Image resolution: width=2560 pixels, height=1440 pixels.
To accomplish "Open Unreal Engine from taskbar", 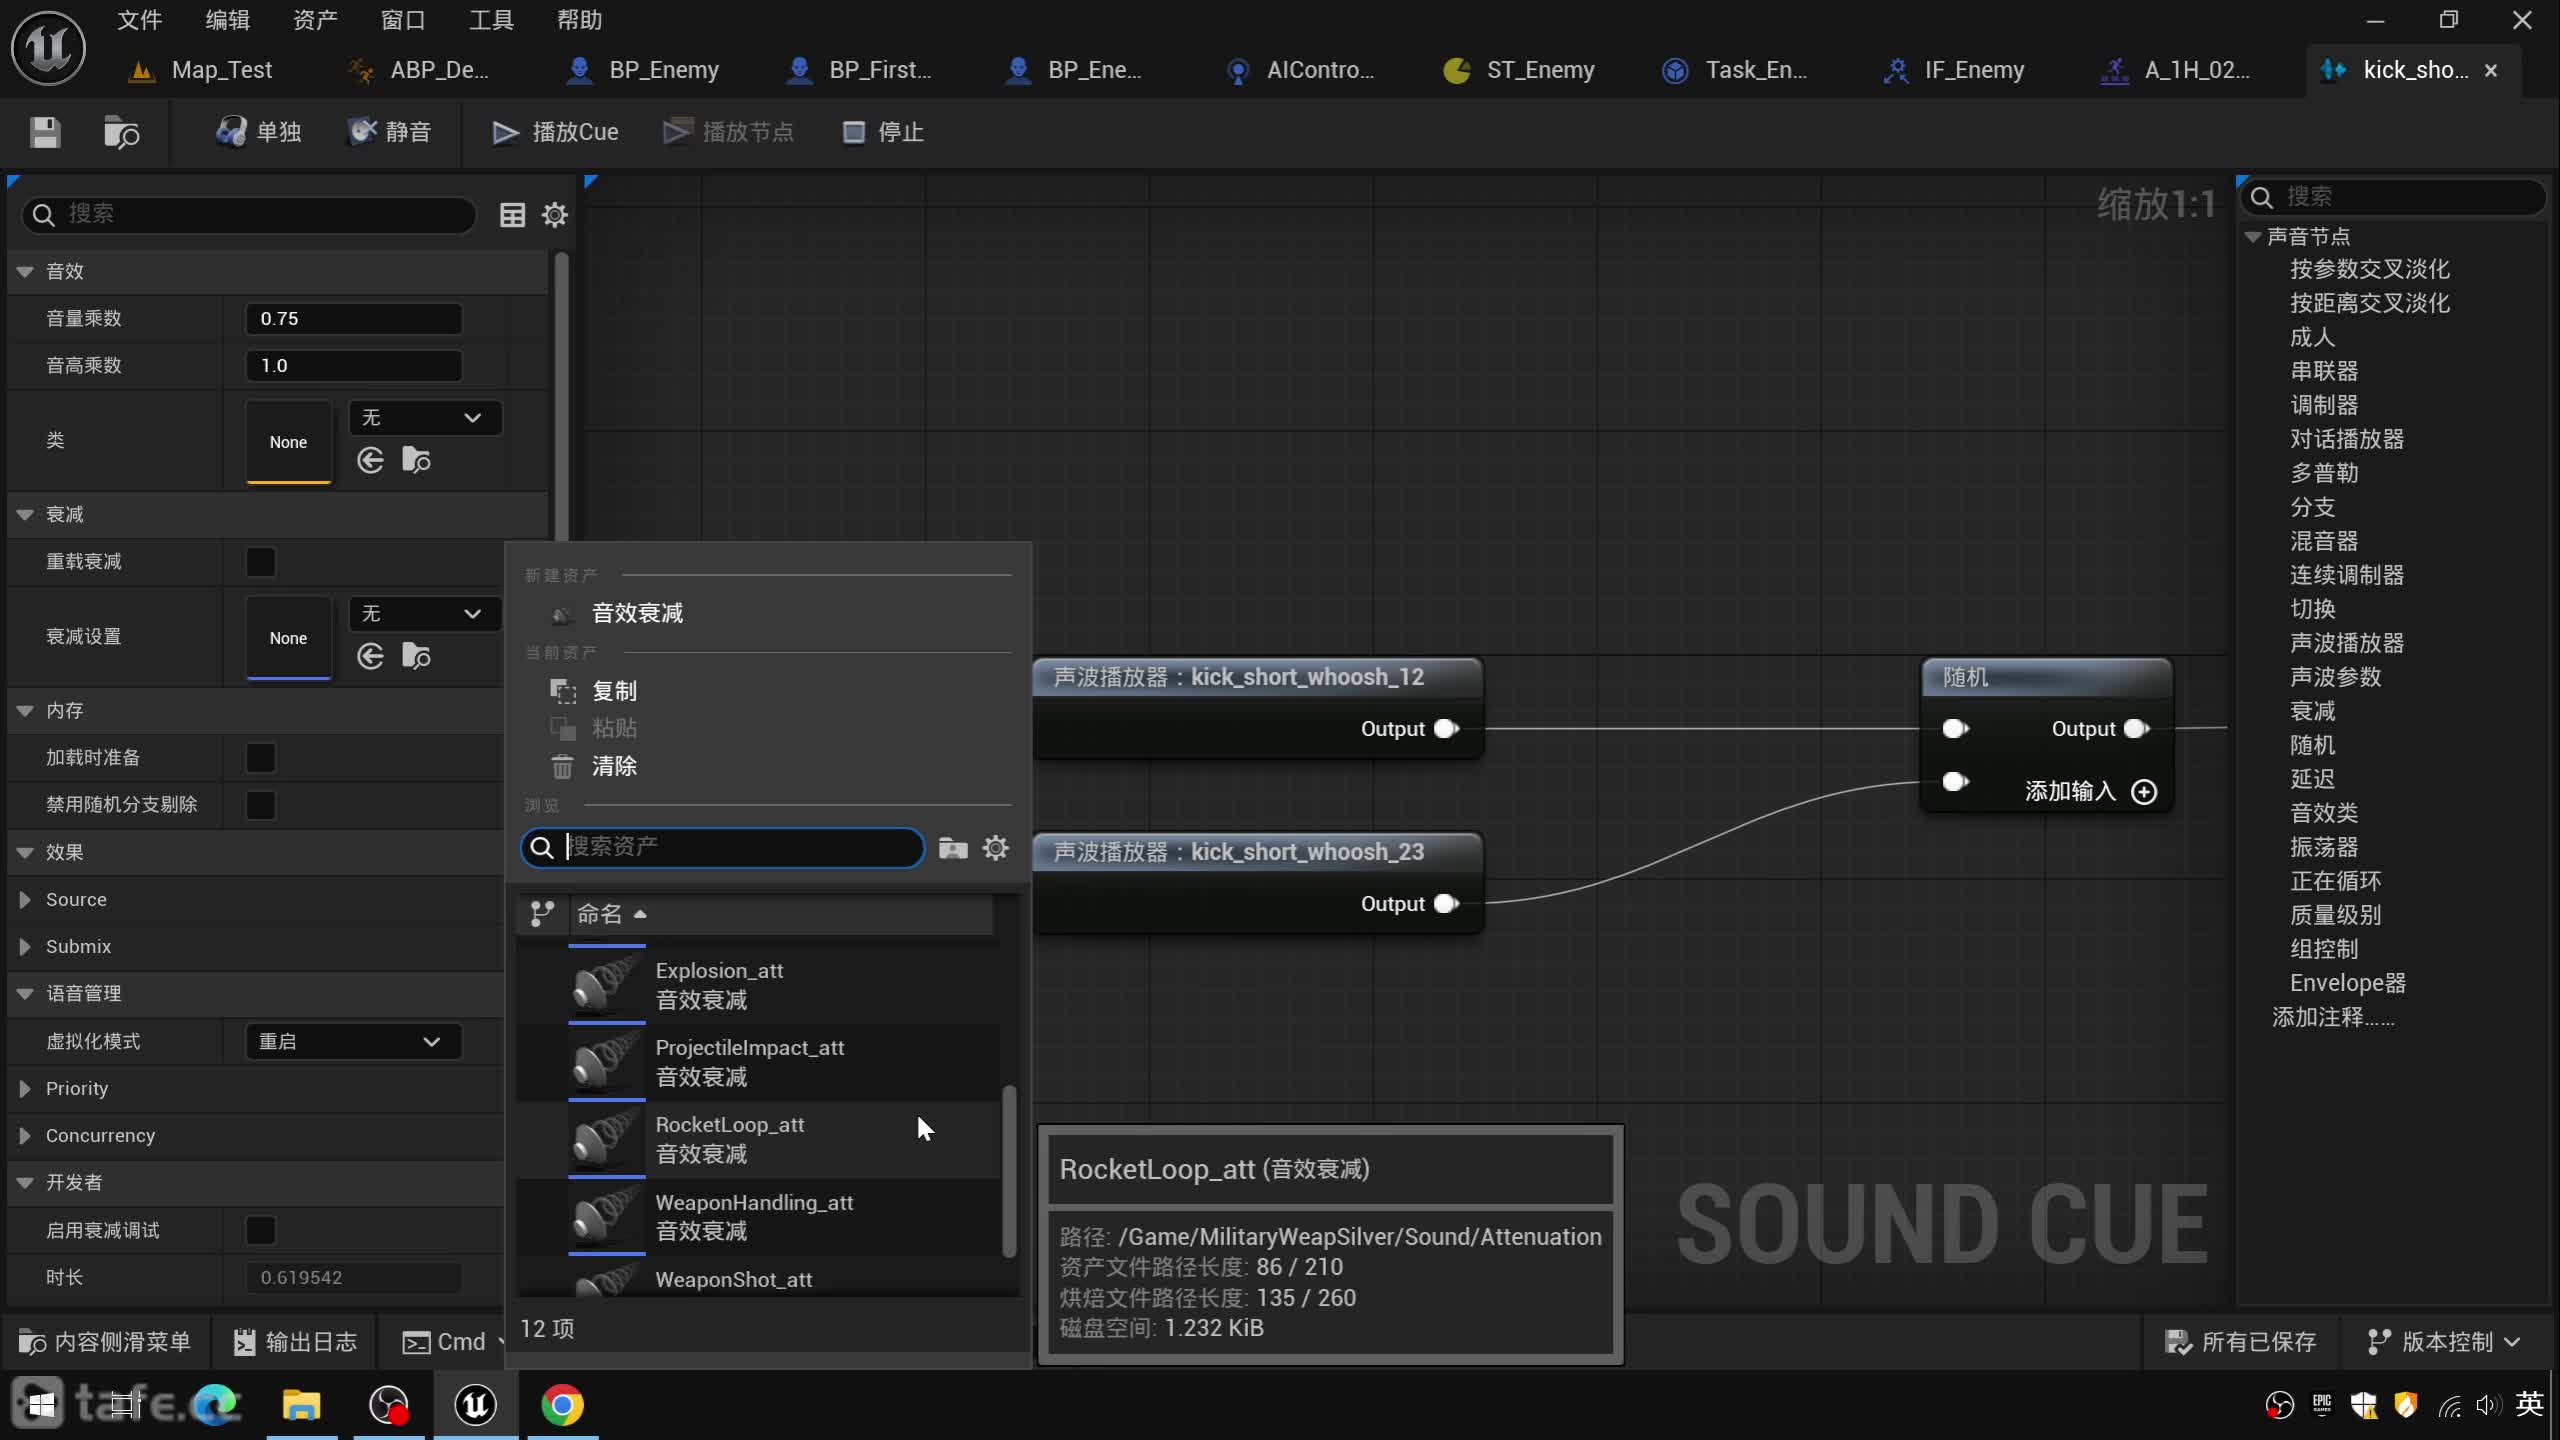I will pos(476,1405).
